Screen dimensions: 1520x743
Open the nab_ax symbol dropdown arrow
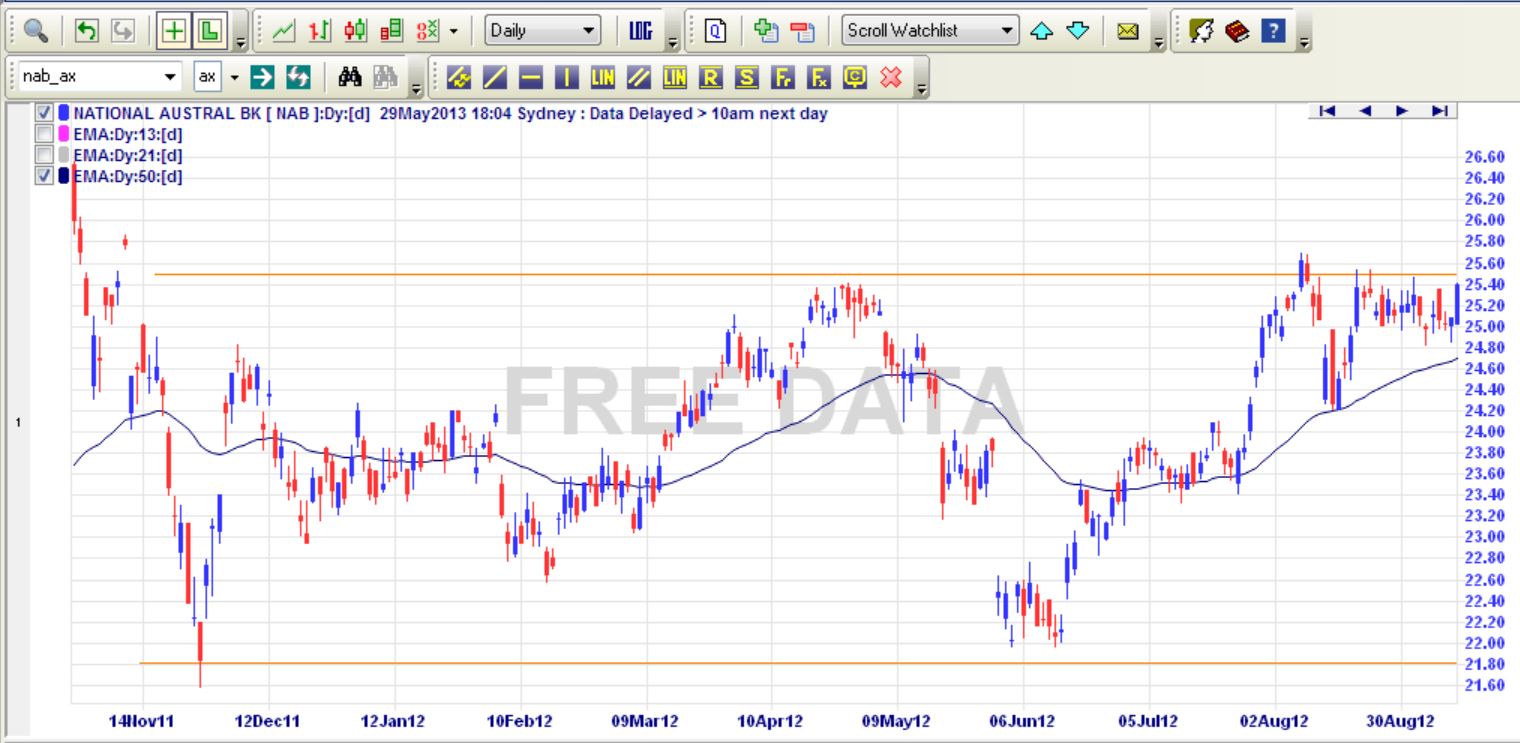point(170,76)
